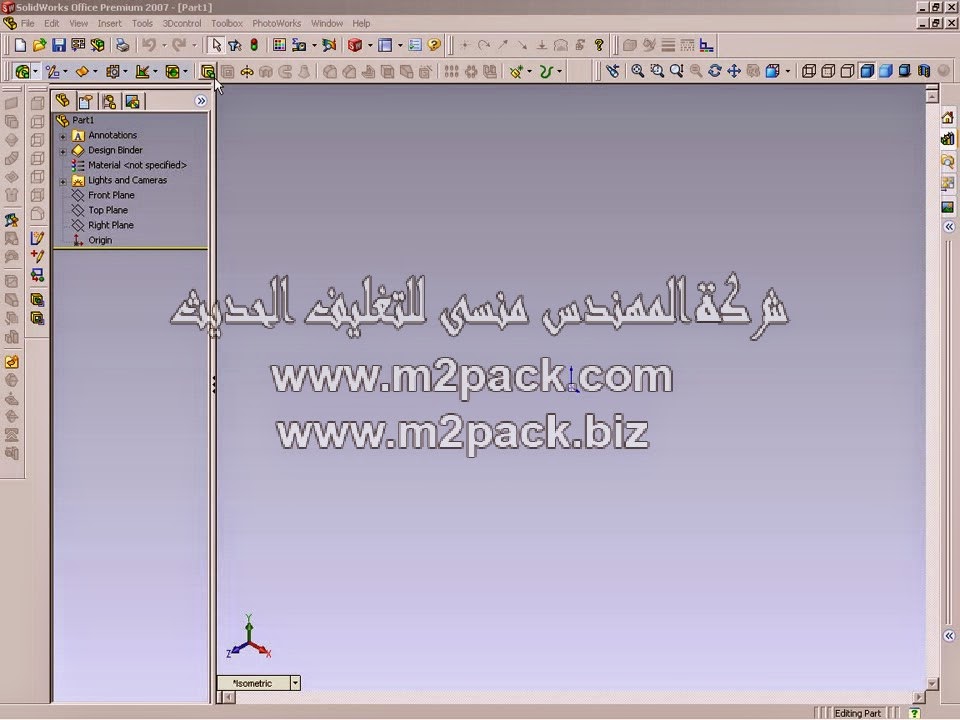Click the status bar green help icon
The height and width of the screenshot is (720, 960).
point(914,713)
